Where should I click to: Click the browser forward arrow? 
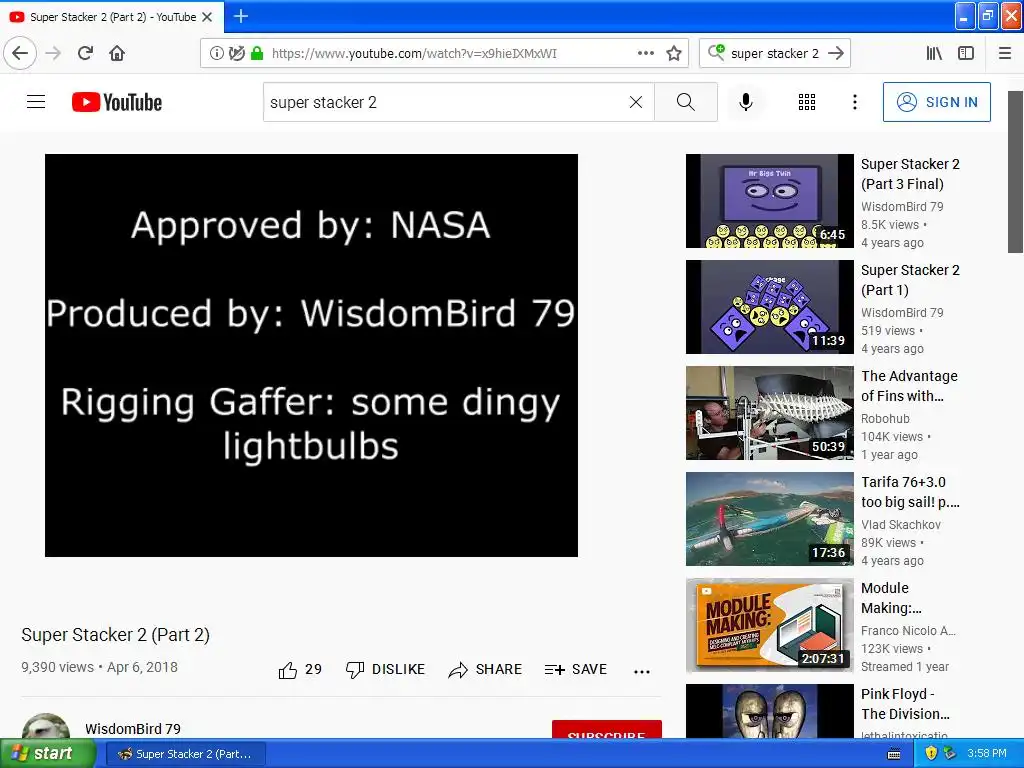54,53
